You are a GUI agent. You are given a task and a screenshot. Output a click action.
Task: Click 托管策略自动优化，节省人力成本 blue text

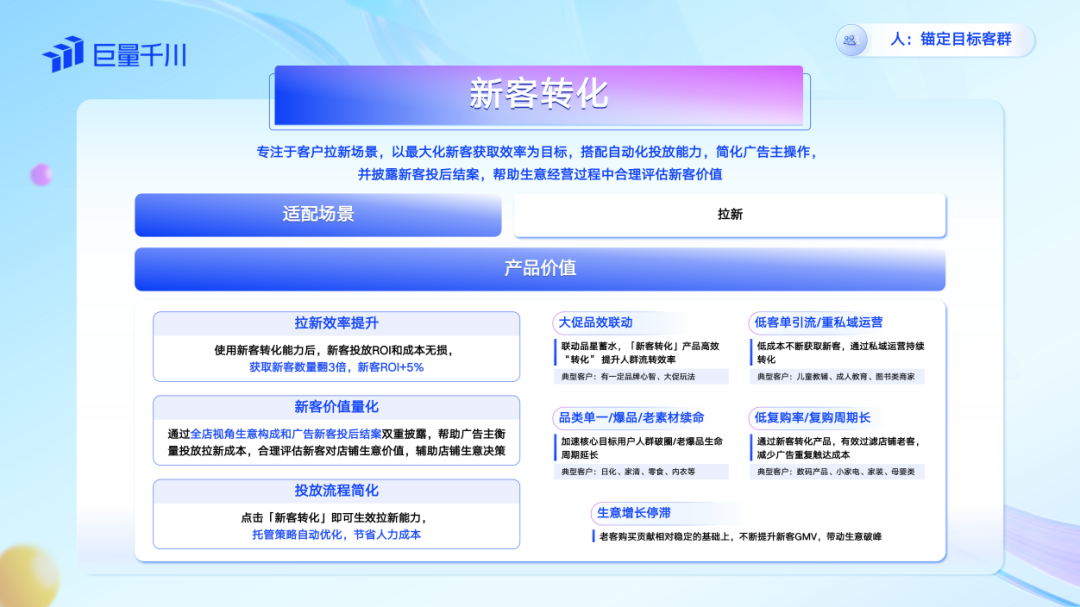coord(336,535)
